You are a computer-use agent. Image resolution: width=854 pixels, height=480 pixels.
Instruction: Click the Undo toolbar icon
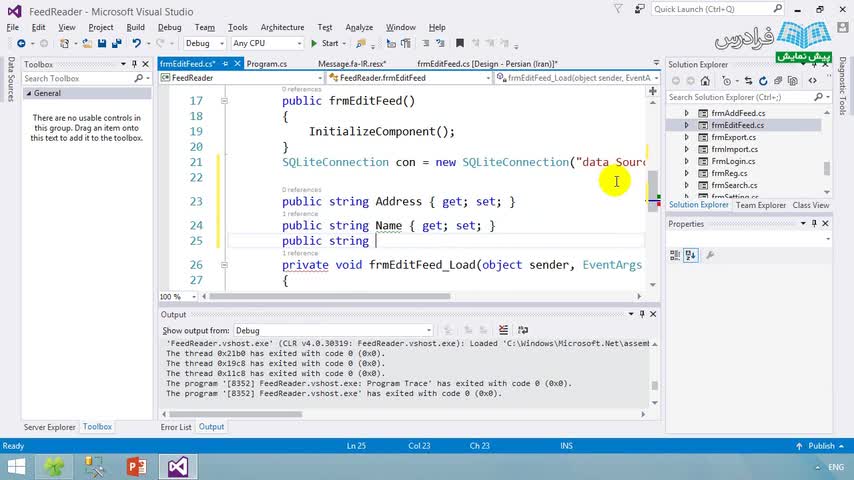136,43
